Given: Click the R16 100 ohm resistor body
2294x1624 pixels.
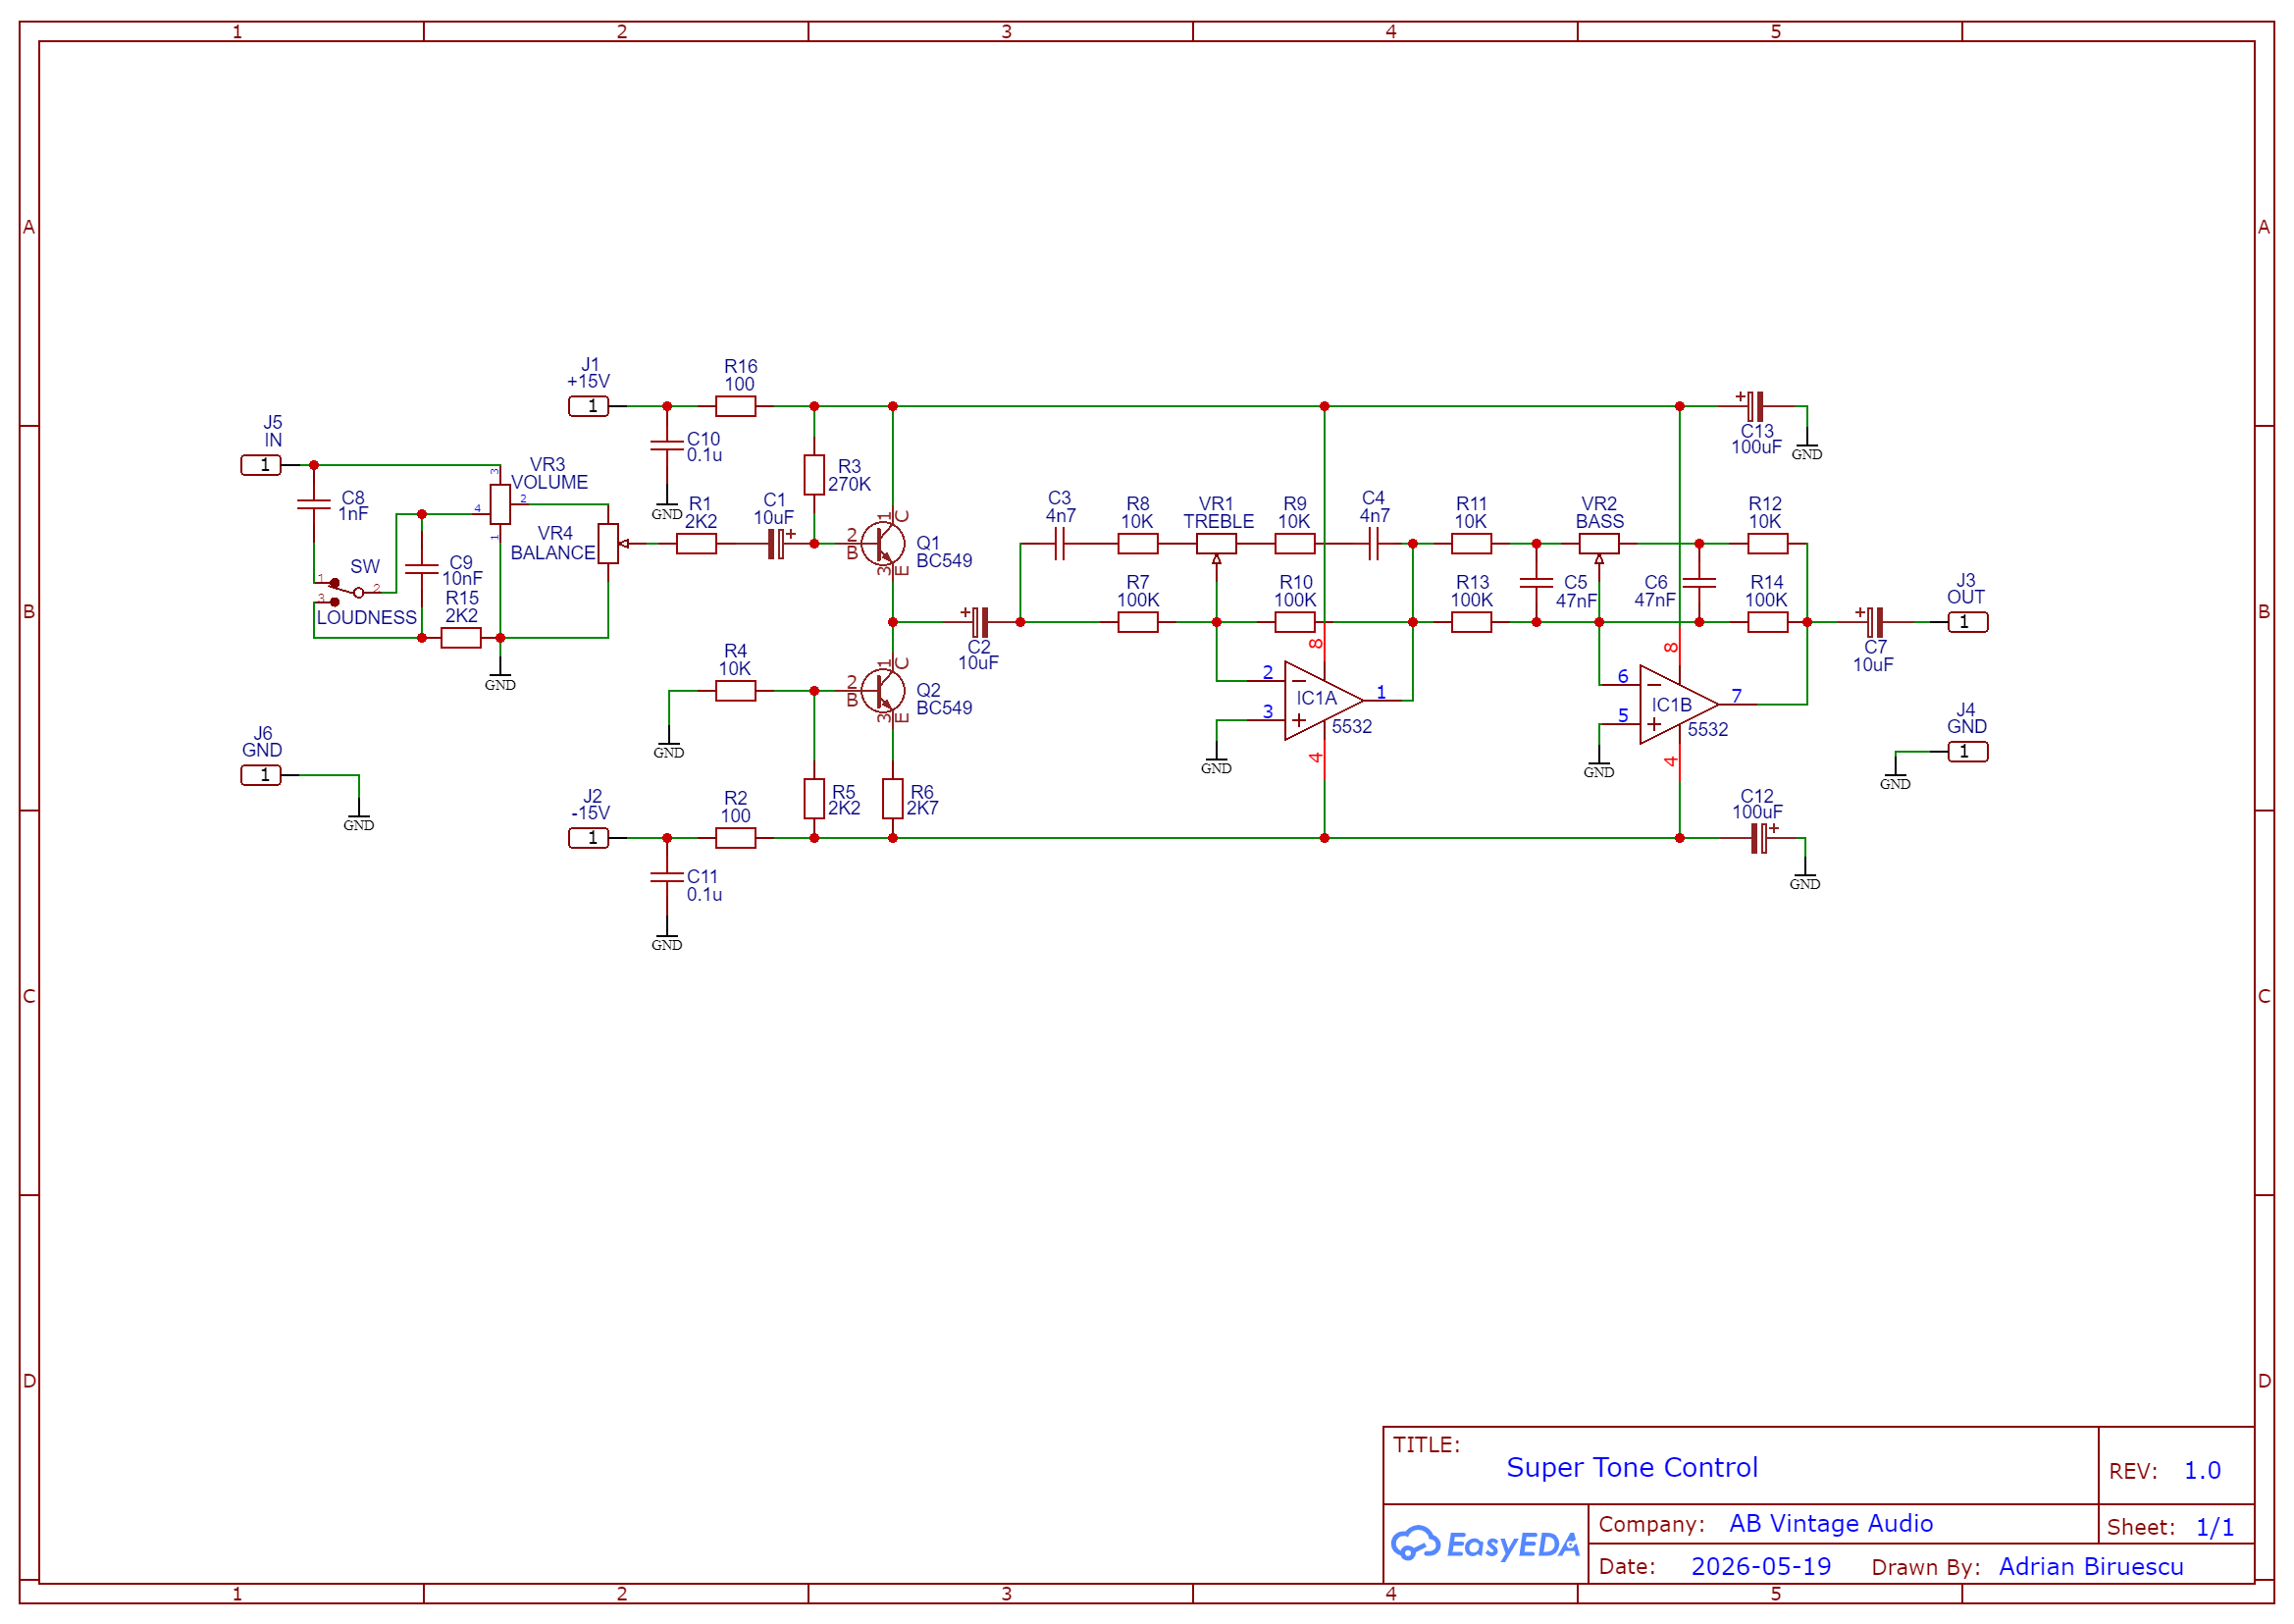Looking at the screenshot, I should pos(735,406).
